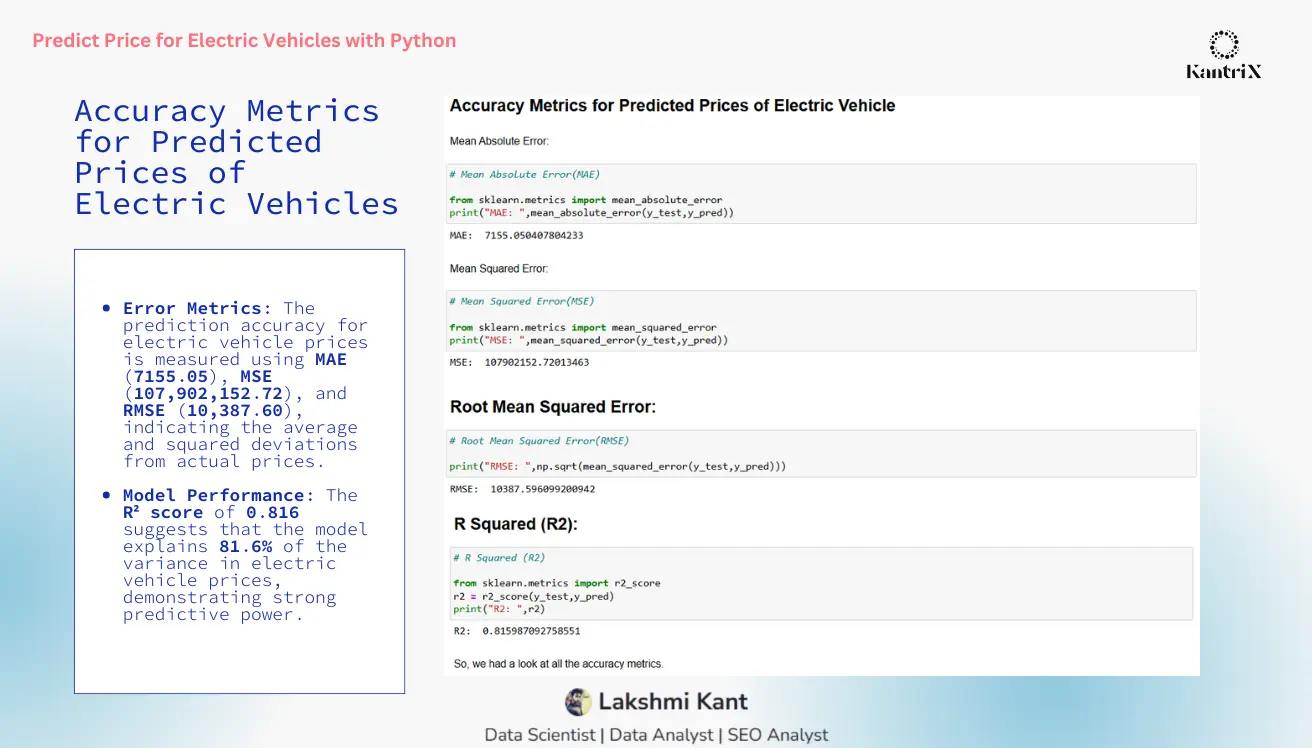Click the 'Predict Price for Electric Vehicles with Python' header
Viewport: 1312px width, 748px height.
click(244, 41)
